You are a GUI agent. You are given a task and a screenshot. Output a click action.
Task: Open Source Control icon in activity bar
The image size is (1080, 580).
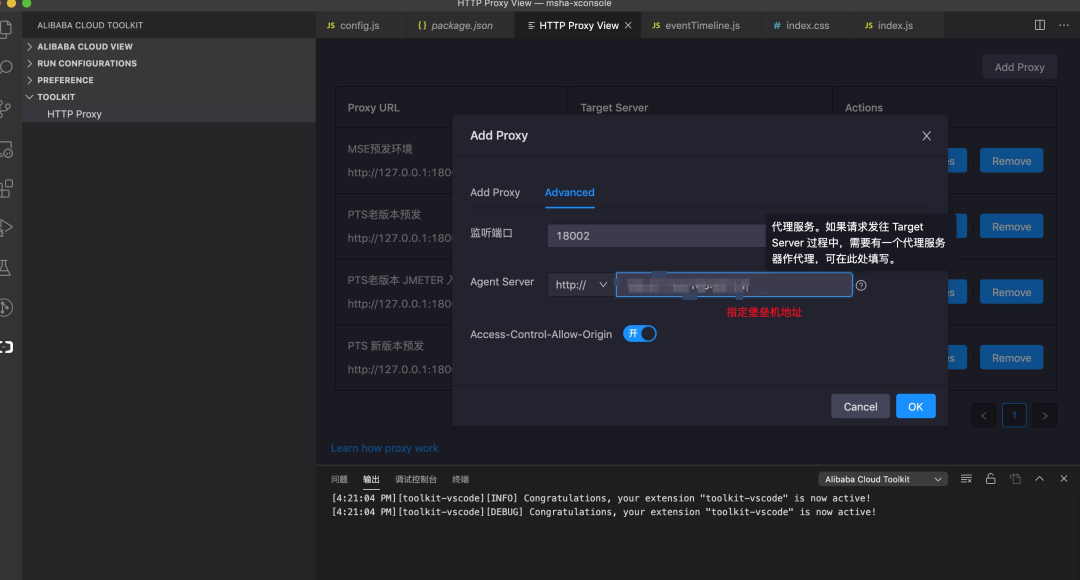click(x=6, y=108)
